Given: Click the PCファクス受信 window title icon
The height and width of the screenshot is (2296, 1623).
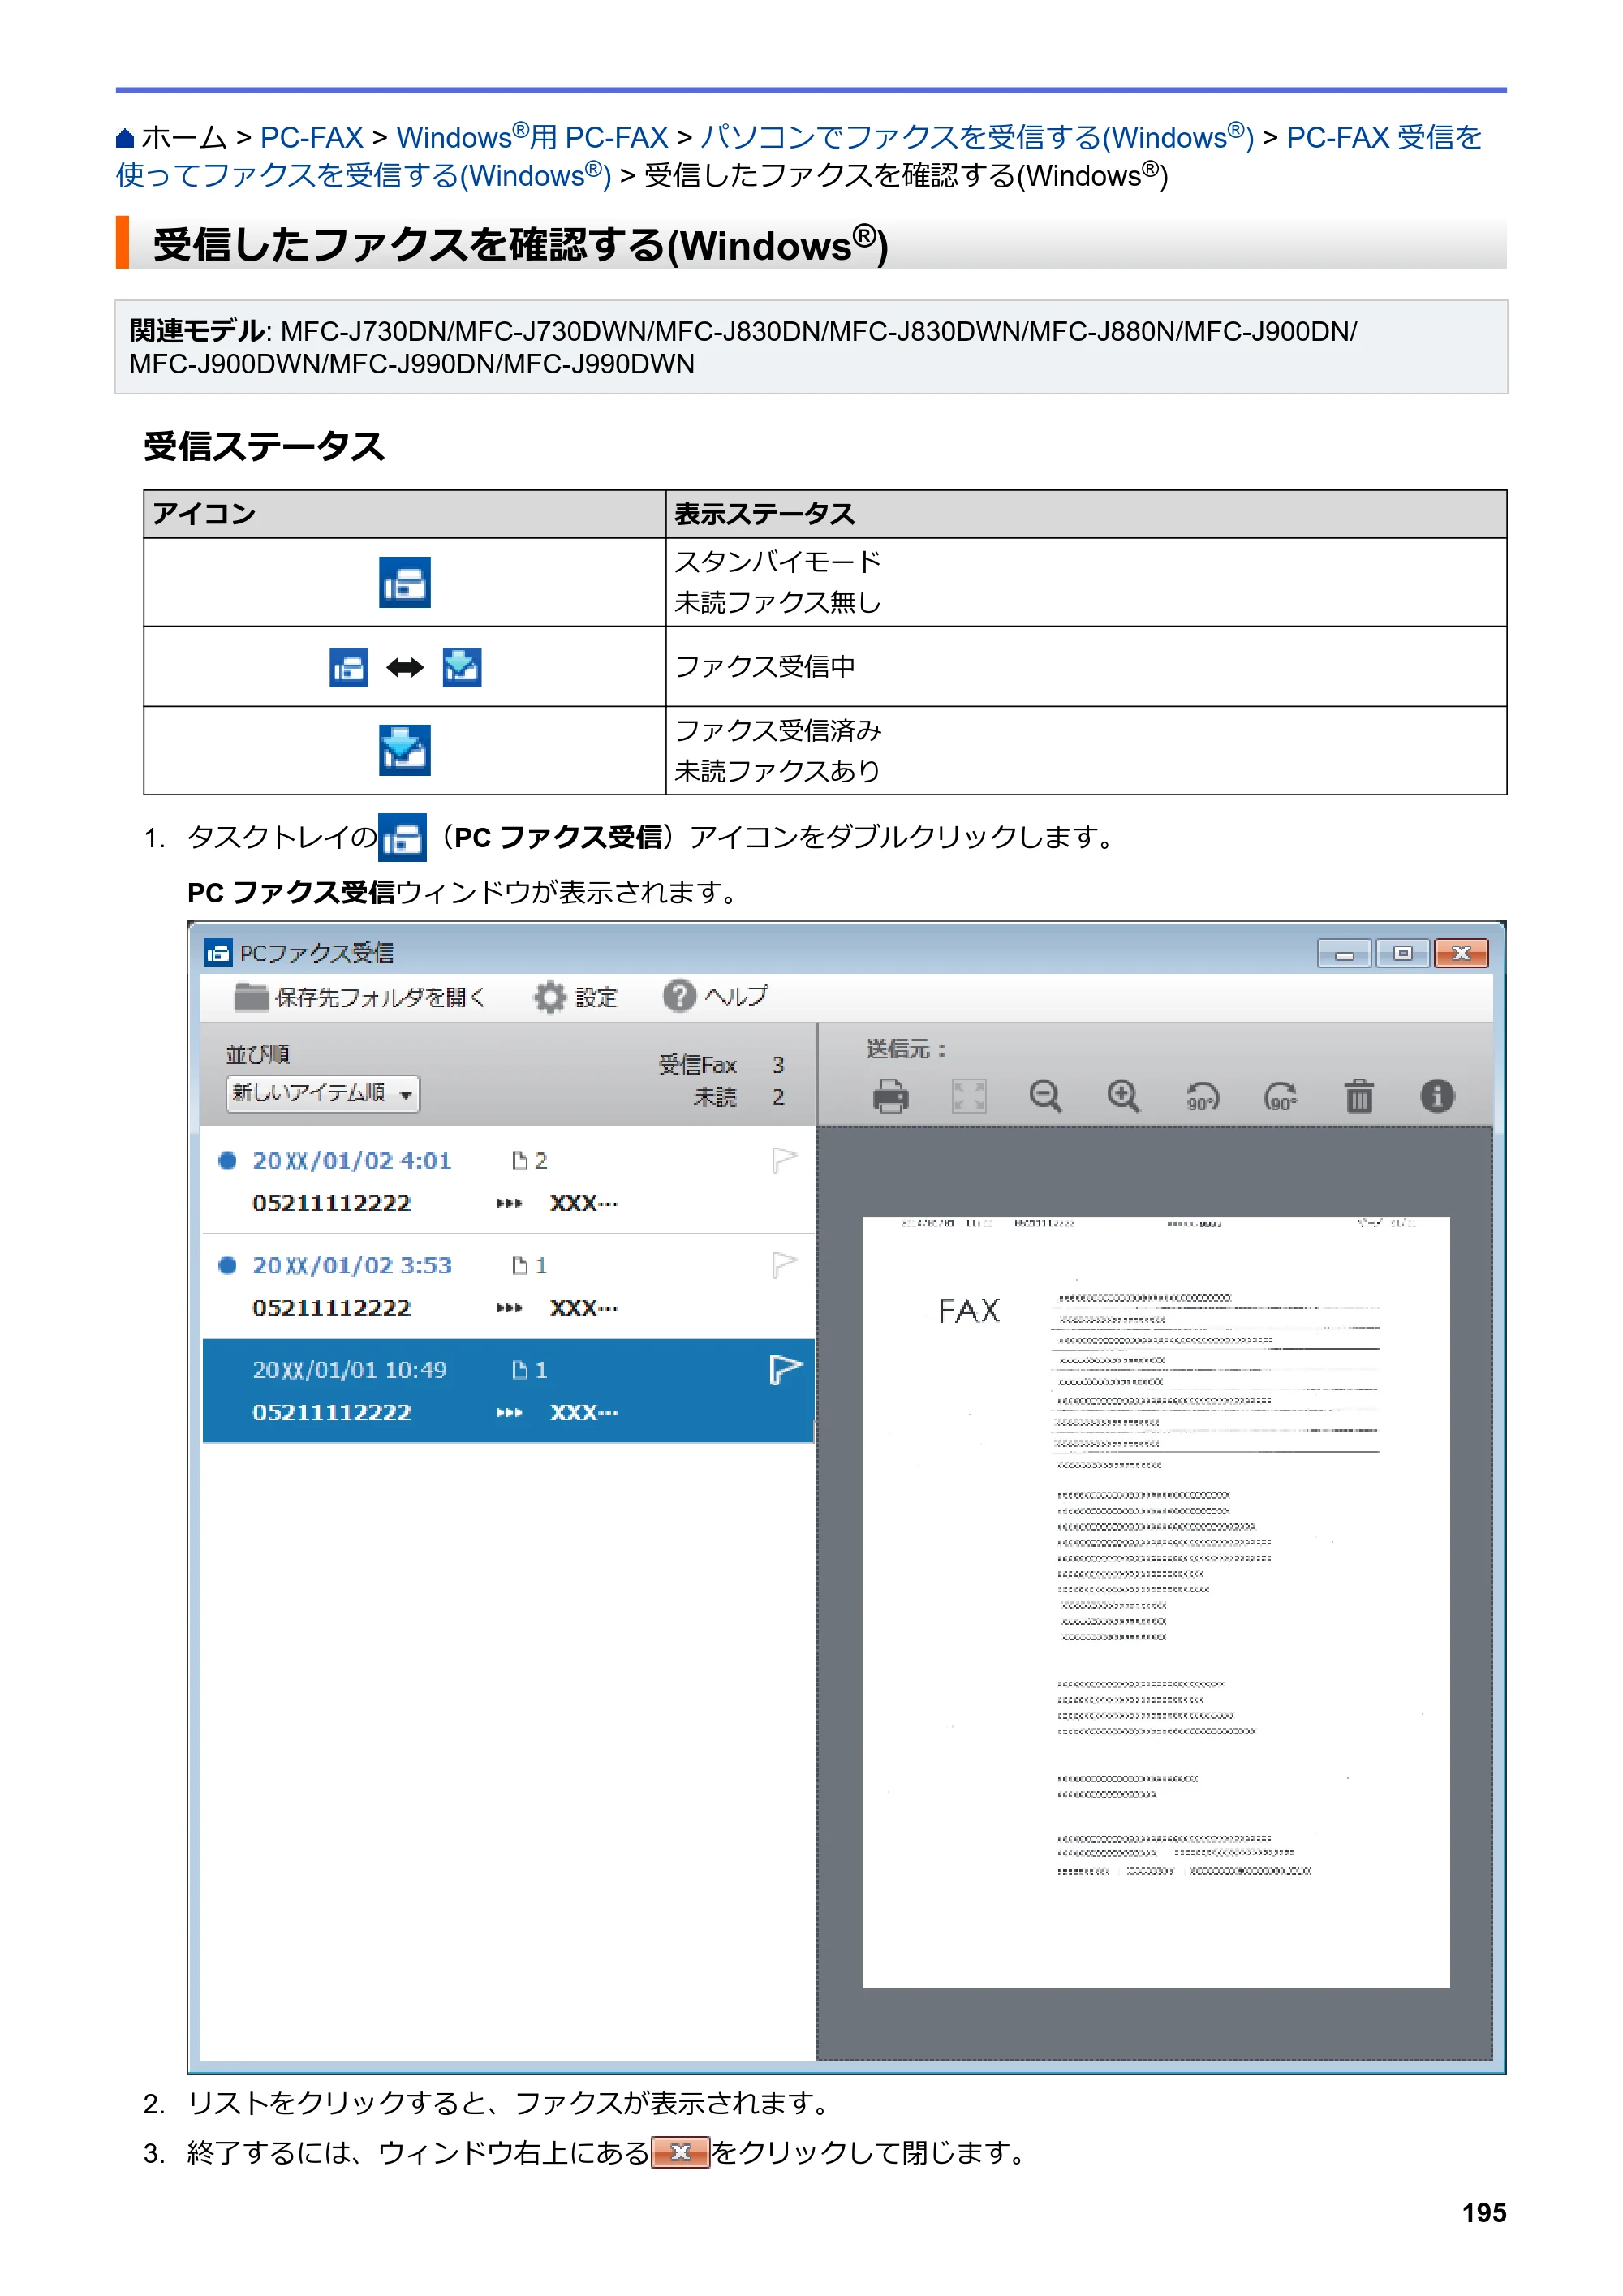Looking at the screenshot, I should [217, 952].
